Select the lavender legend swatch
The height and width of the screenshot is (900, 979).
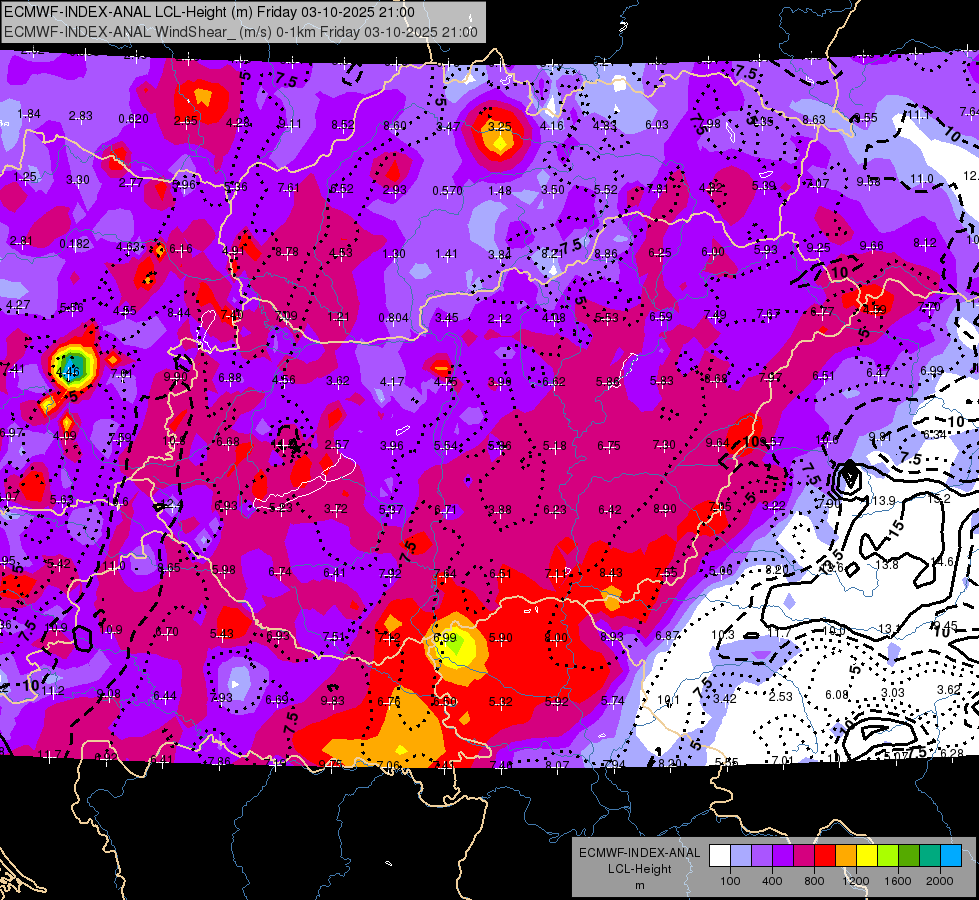[x=762, y=856]
